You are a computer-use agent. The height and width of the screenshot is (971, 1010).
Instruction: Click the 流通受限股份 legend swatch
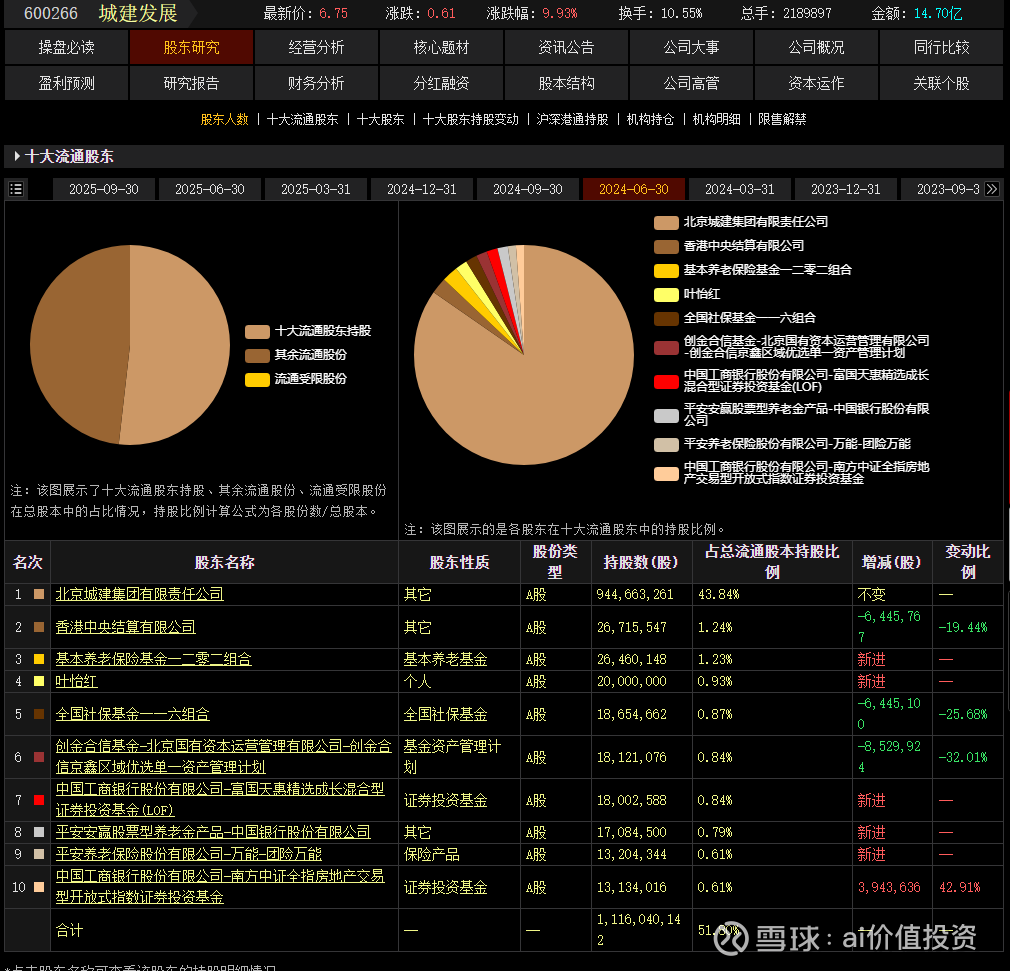(257, 380)
